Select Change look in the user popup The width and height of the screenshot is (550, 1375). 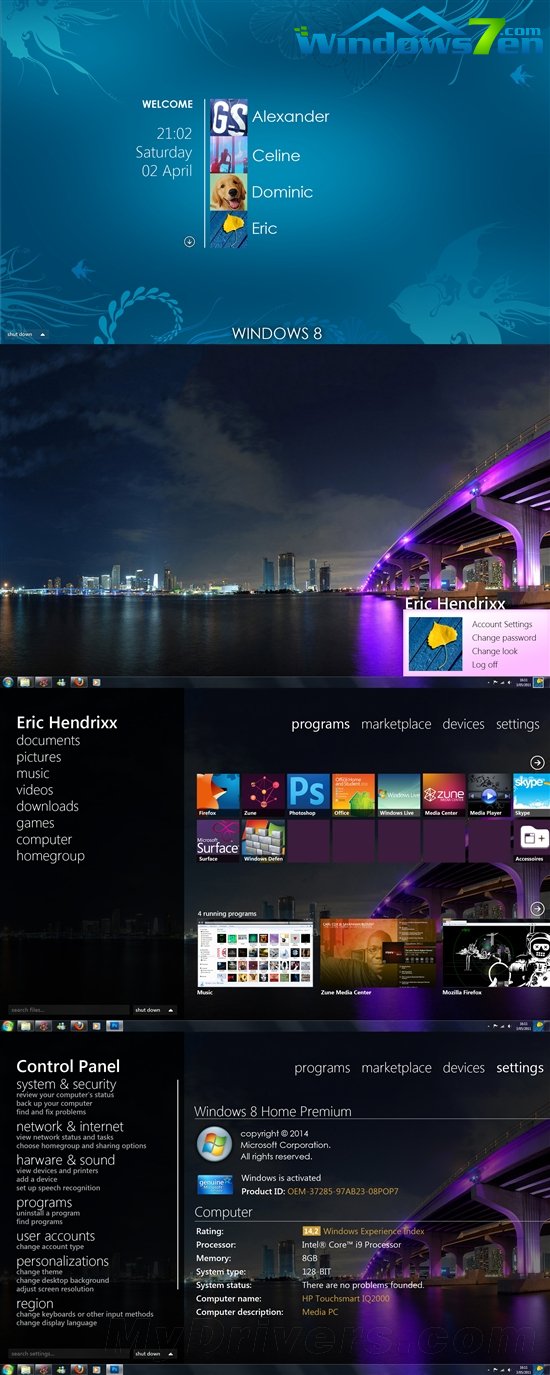point(495,650)
